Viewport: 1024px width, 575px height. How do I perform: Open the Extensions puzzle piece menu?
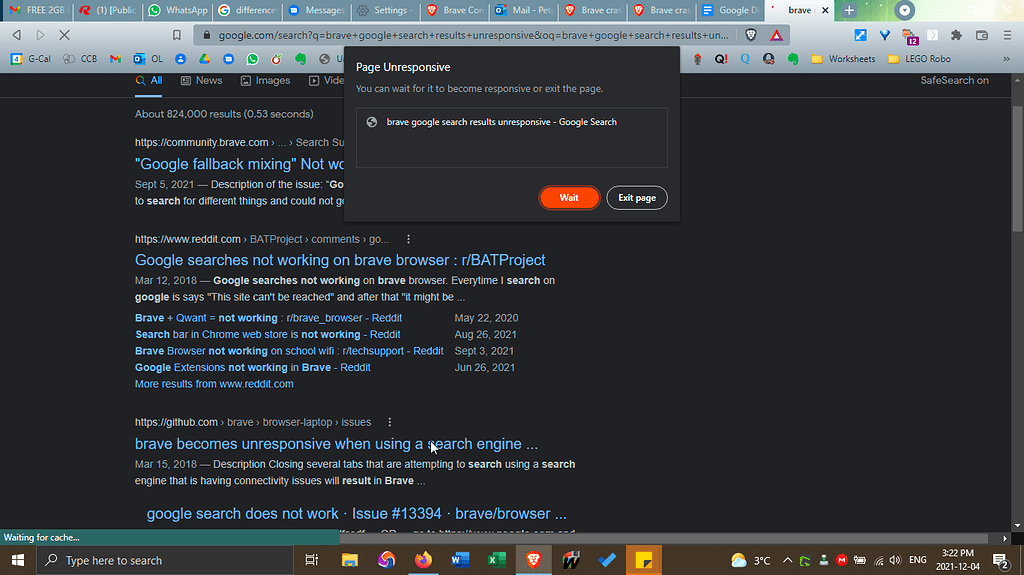click(x=957, y=35)
